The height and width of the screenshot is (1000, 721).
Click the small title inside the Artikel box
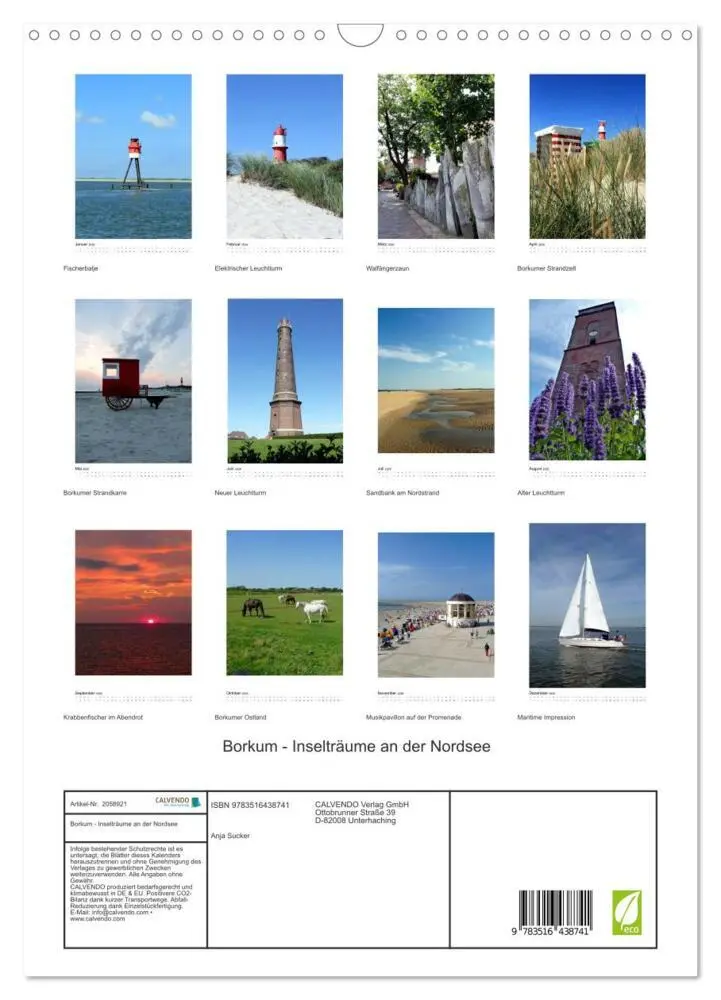[x=124, y=824]
